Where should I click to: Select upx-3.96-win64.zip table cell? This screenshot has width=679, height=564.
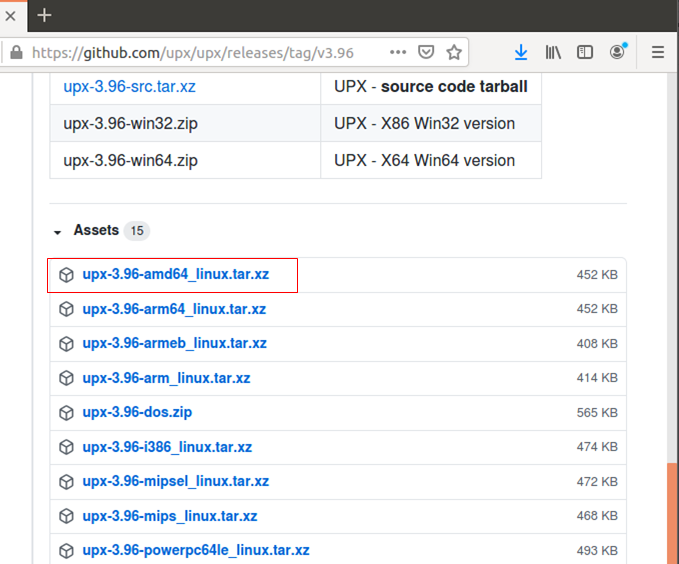click(x=185, y=160)
